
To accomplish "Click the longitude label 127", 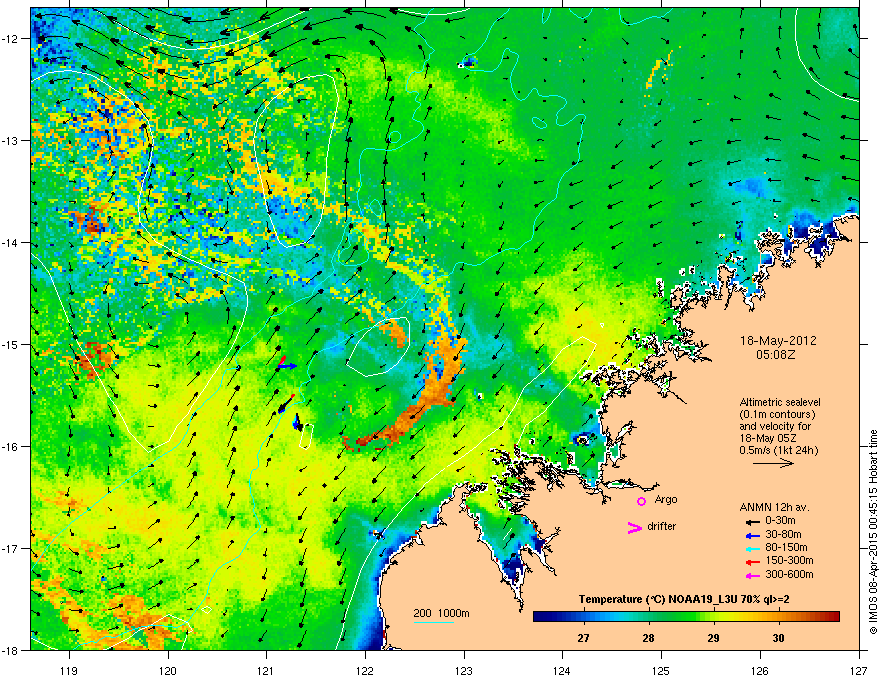I will tap(859, 670).
